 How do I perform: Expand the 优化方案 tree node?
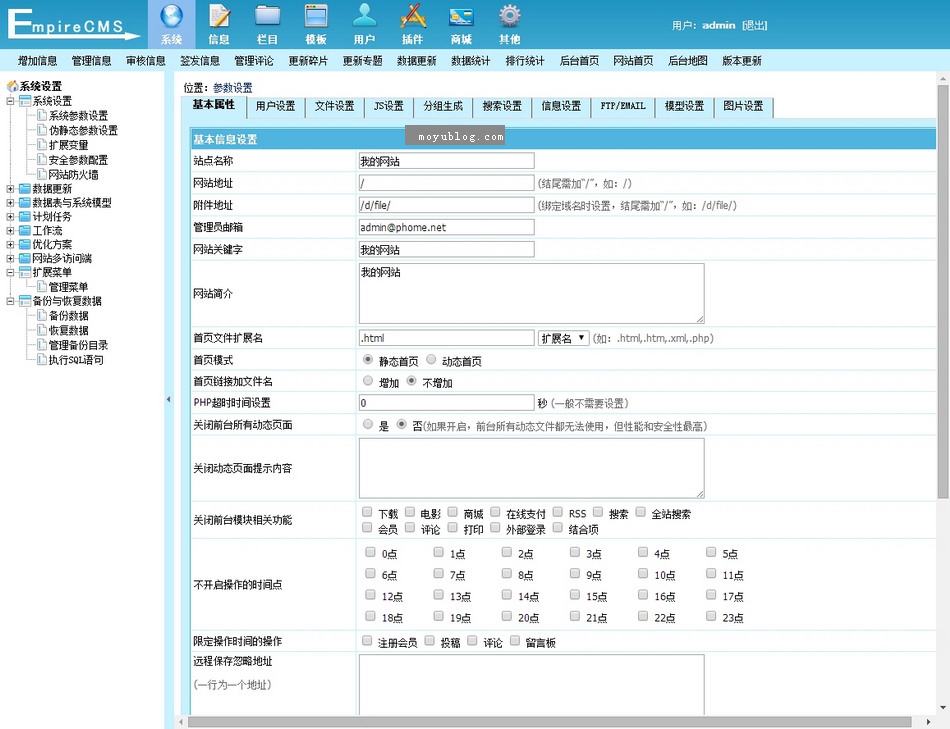[x=10, y=244]
